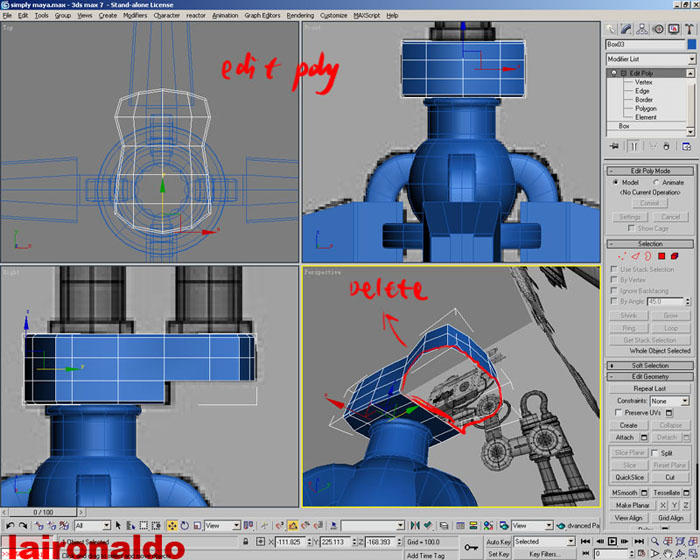Open the Utilities hammer panel icon
This screenshot has width=700, height=560.
tap(687, 28)
